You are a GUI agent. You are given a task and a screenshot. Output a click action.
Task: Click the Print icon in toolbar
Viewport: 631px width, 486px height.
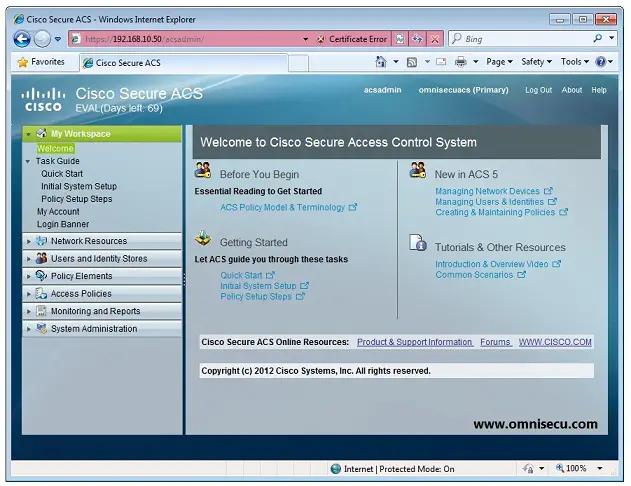(460, 62)
